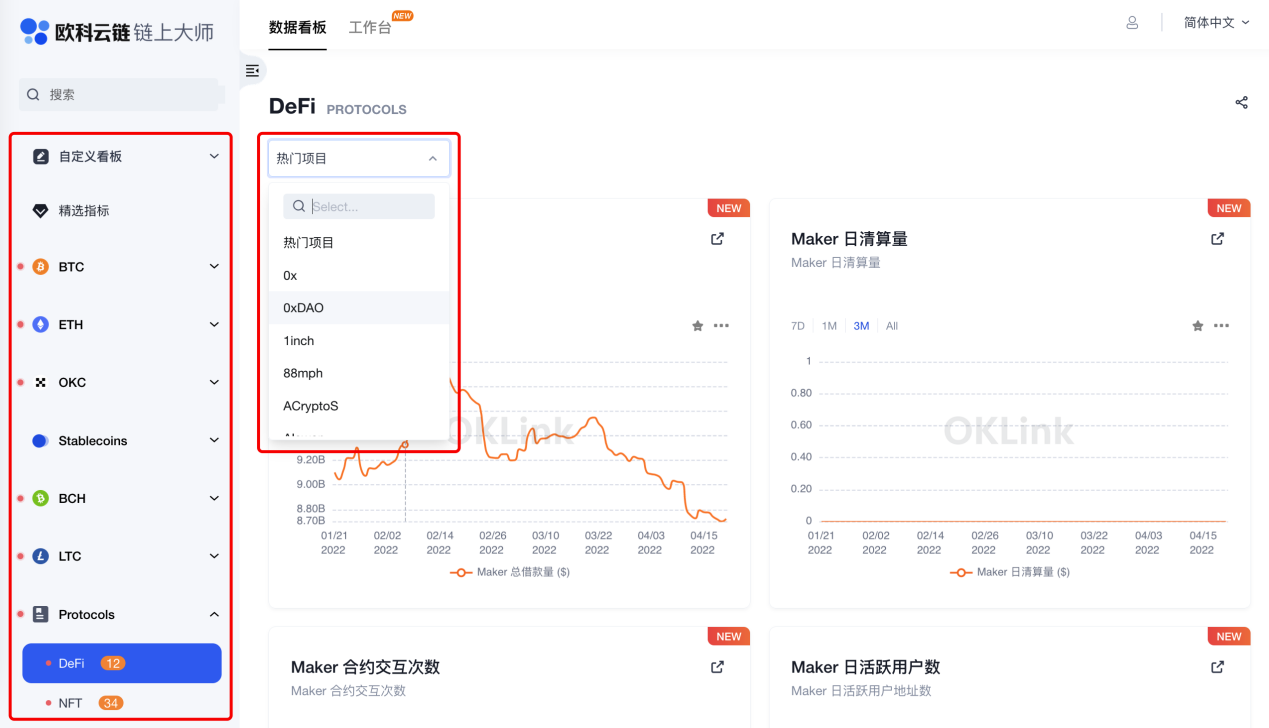Open the 简体中文 language dropdown
This screenshot has height=728, width=1269.
point(1217,23)
